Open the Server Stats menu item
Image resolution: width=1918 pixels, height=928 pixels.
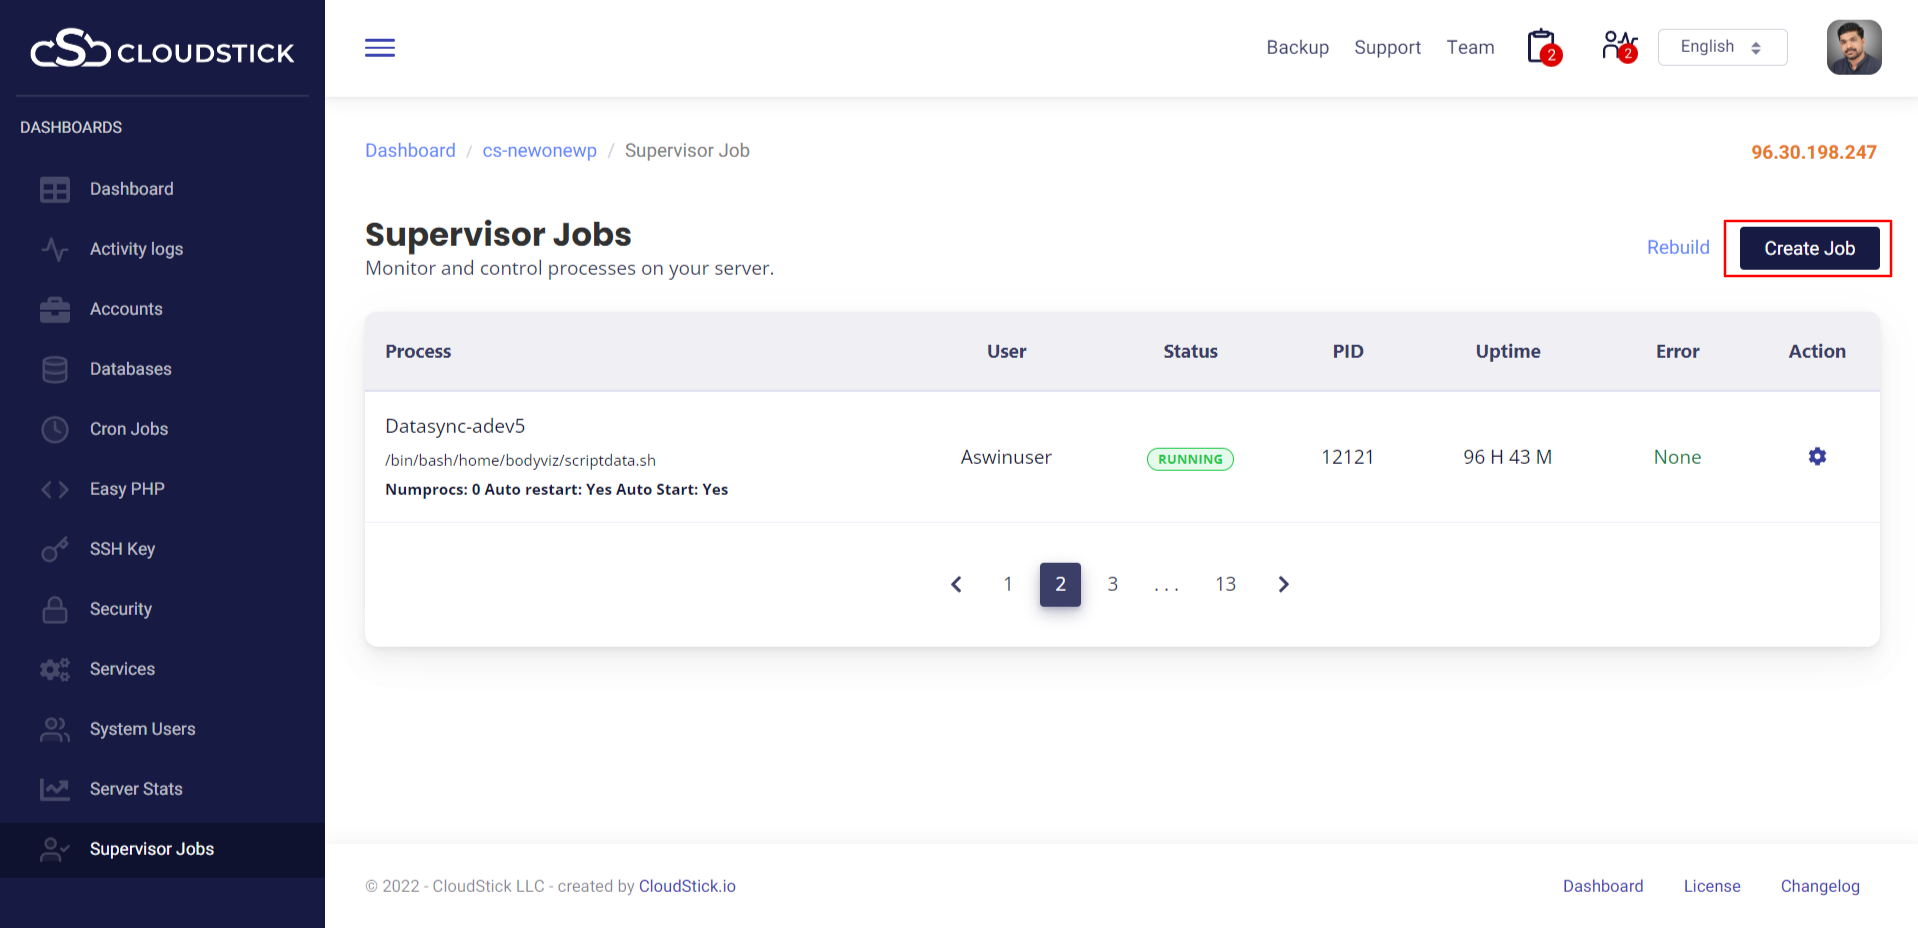136,789
